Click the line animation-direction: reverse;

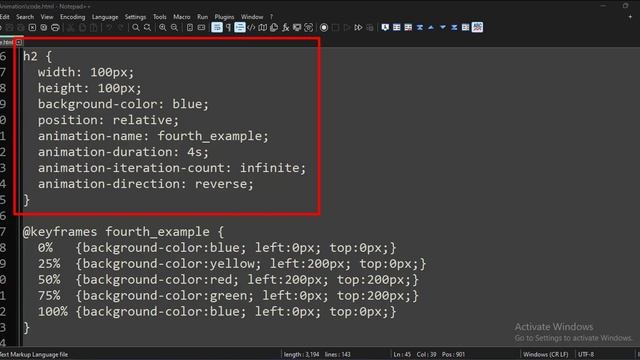tap(146, 184)
